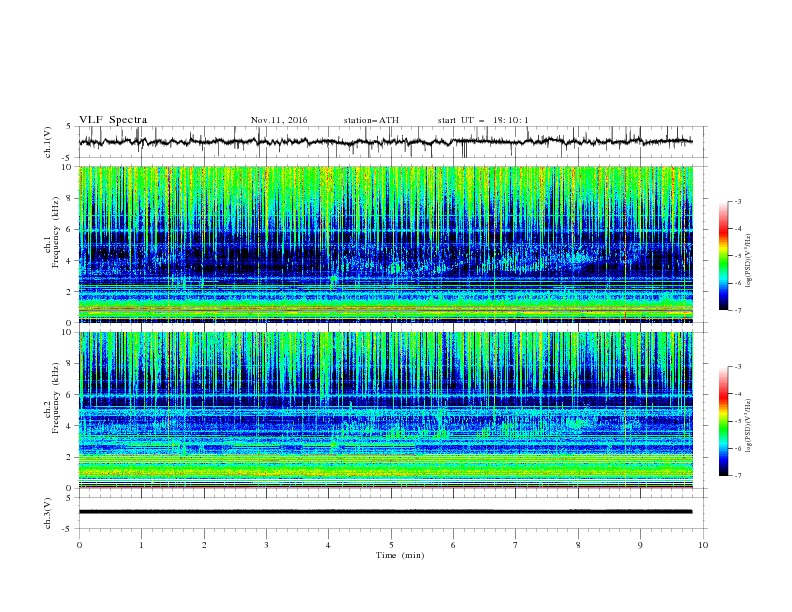Click the "-7" tick on ch.2 colorbar
The image size is (792, 612).
click(x=737, y=475)
